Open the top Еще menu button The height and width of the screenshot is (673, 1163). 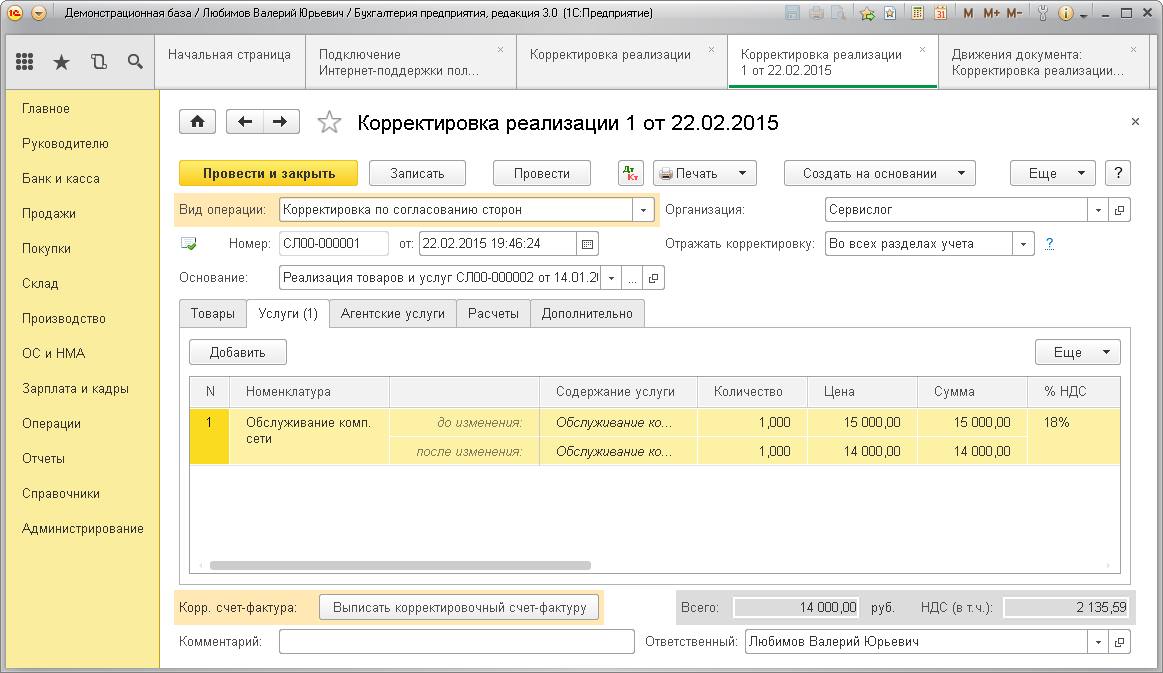tap(1052, 174)
